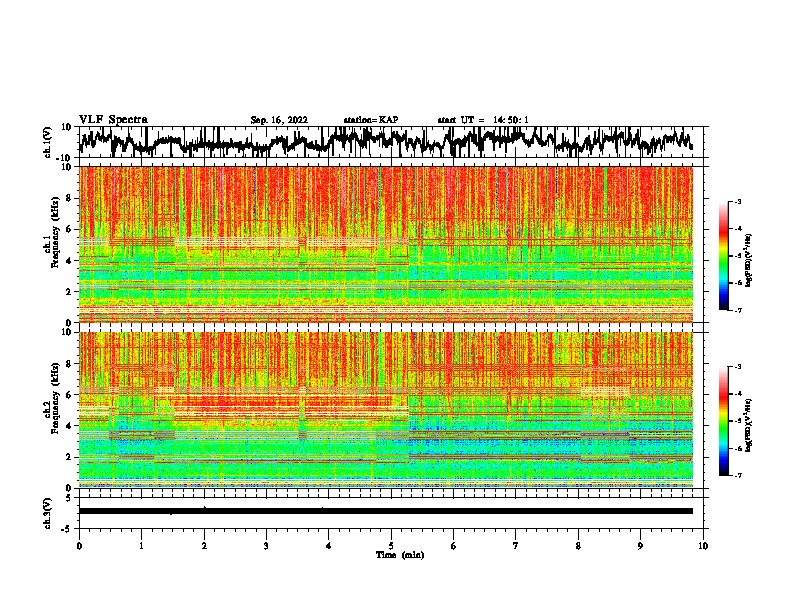The width and height of the screenshot is (792, 612).
Task: Click the ch.3 flat black voltage trace
Action: click(385, 511)
